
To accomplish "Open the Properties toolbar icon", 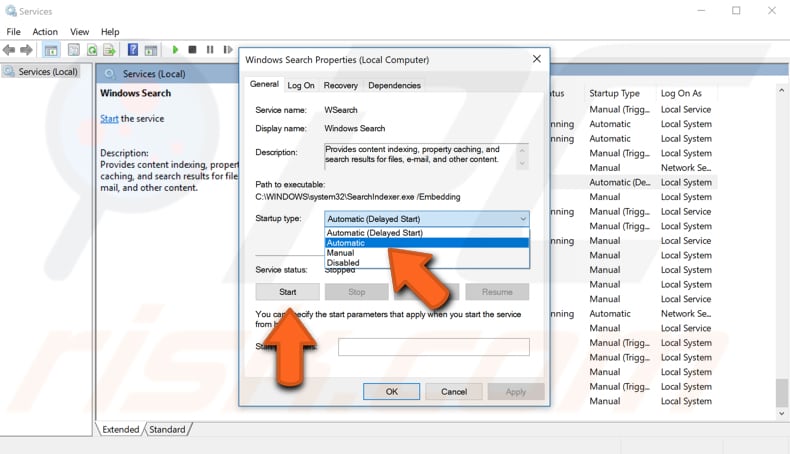I will click(x=74, y=50).
